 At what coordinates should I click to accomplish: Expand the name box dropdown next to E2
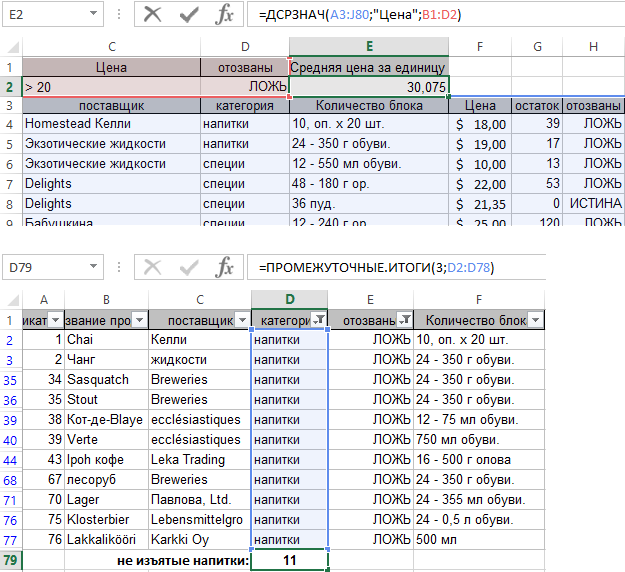point(92,15)
